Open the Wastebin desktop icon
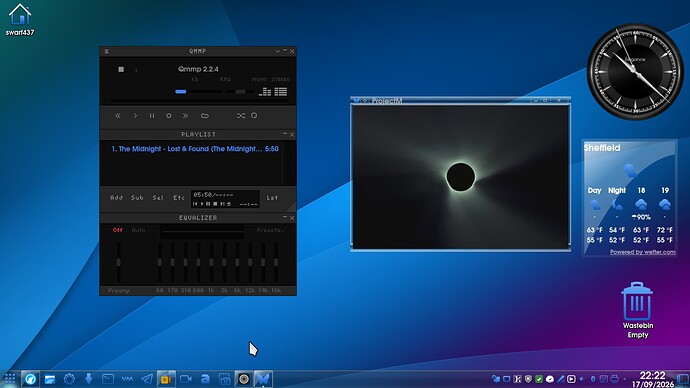The height and width of the screenshot is (388, 690). 637,310
